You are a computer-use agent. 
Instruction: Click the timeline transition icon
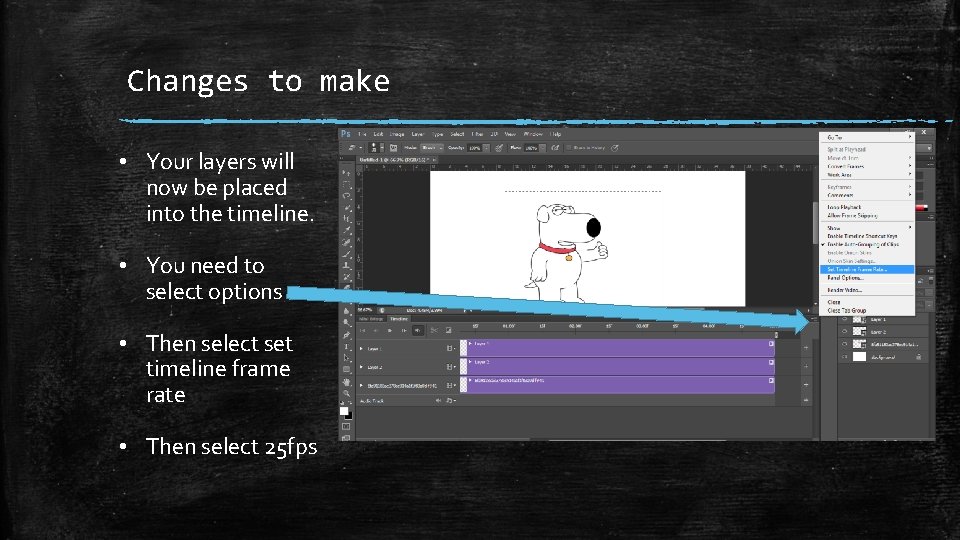pyautogui.click(x=448, y=331)
